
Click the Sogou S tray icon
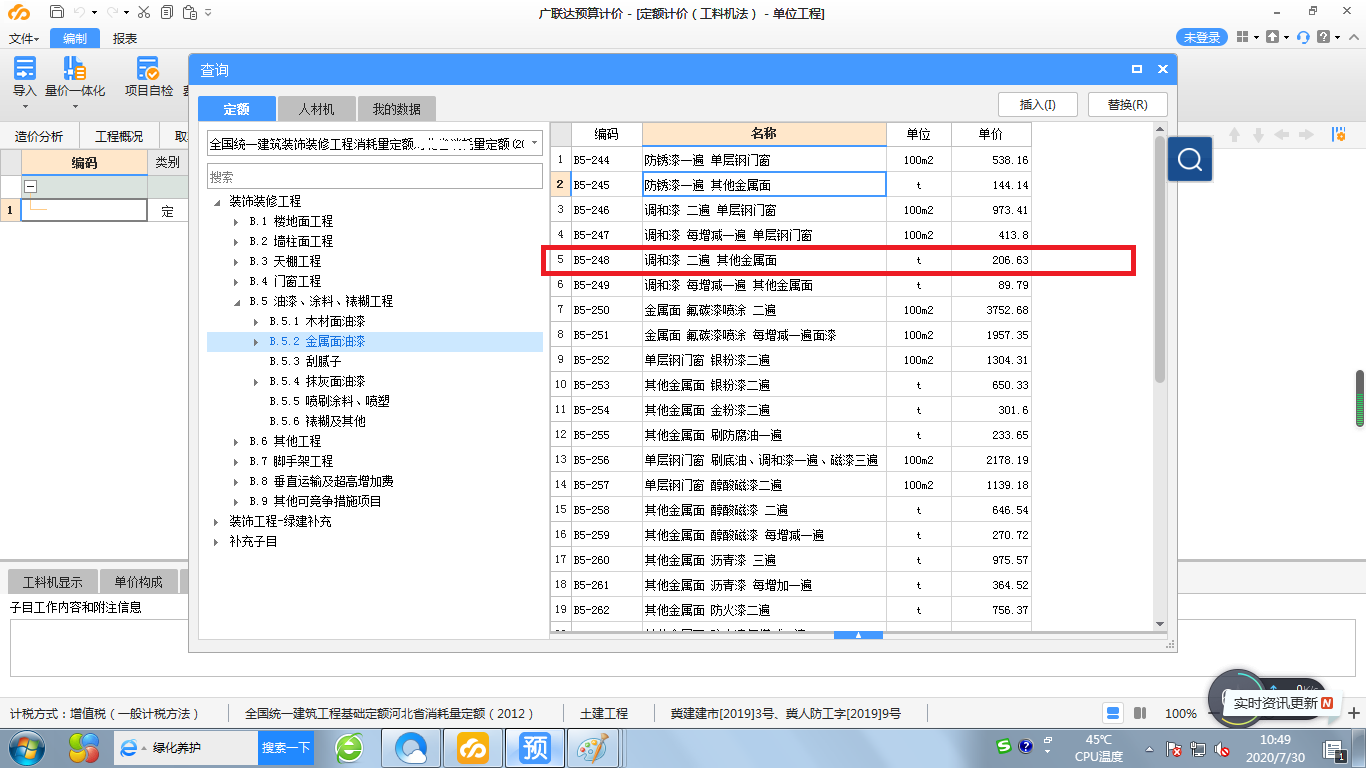pyautogui.click(x=1003, y=746)
